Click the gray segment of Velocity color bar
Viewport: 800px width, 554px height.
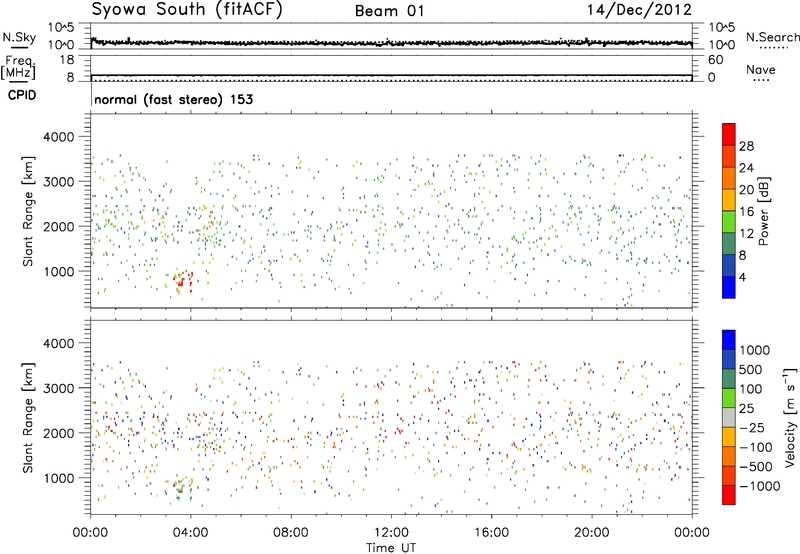click(x=729, y=418)
